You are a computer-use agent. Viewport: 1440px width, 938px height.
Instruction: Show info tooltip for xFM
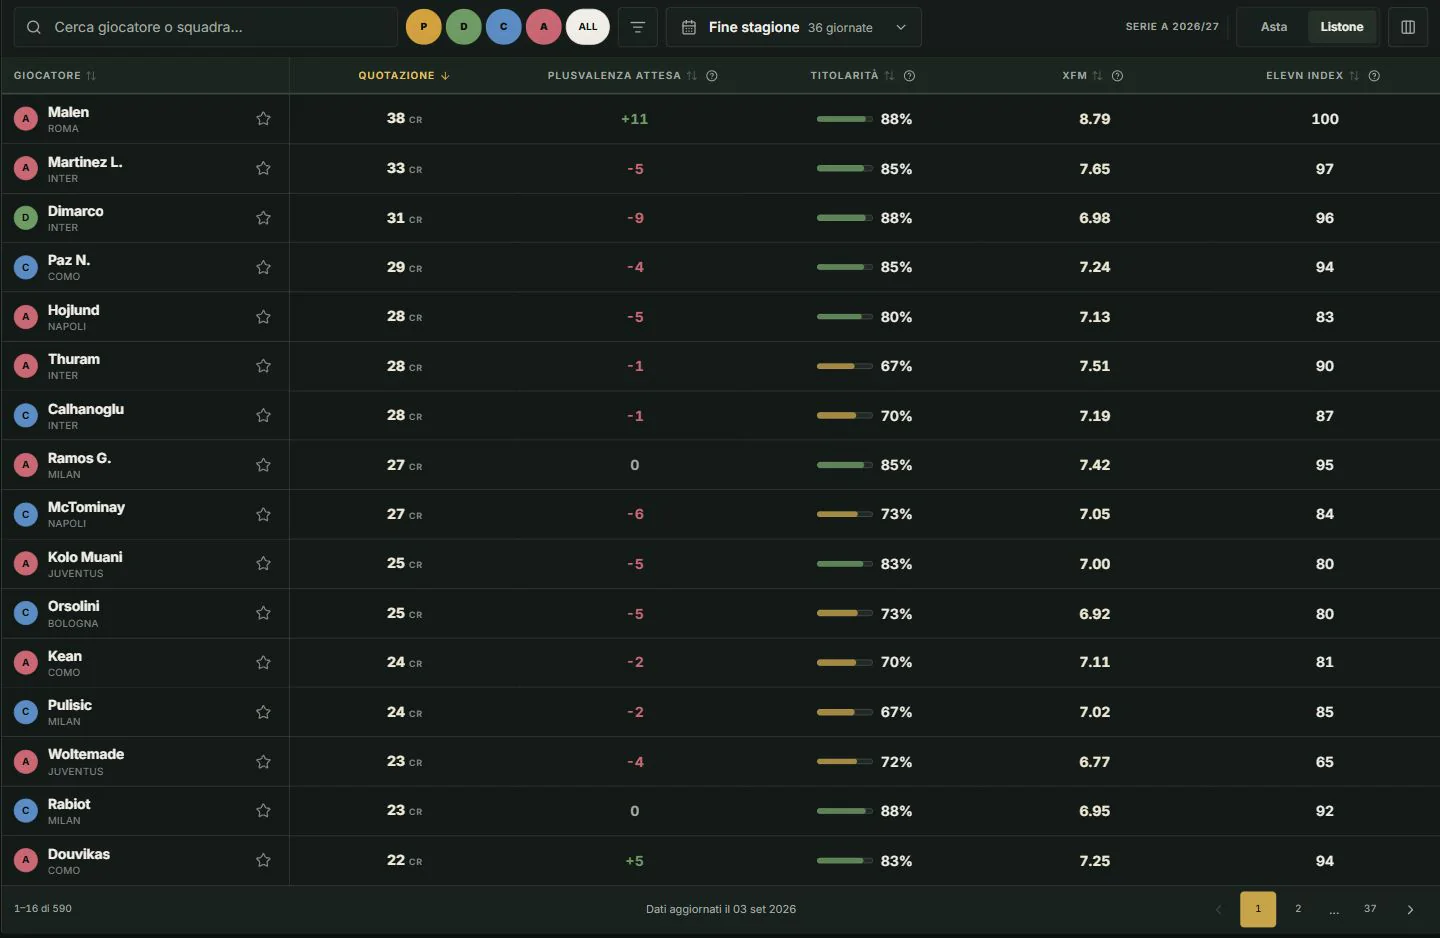1117,76
